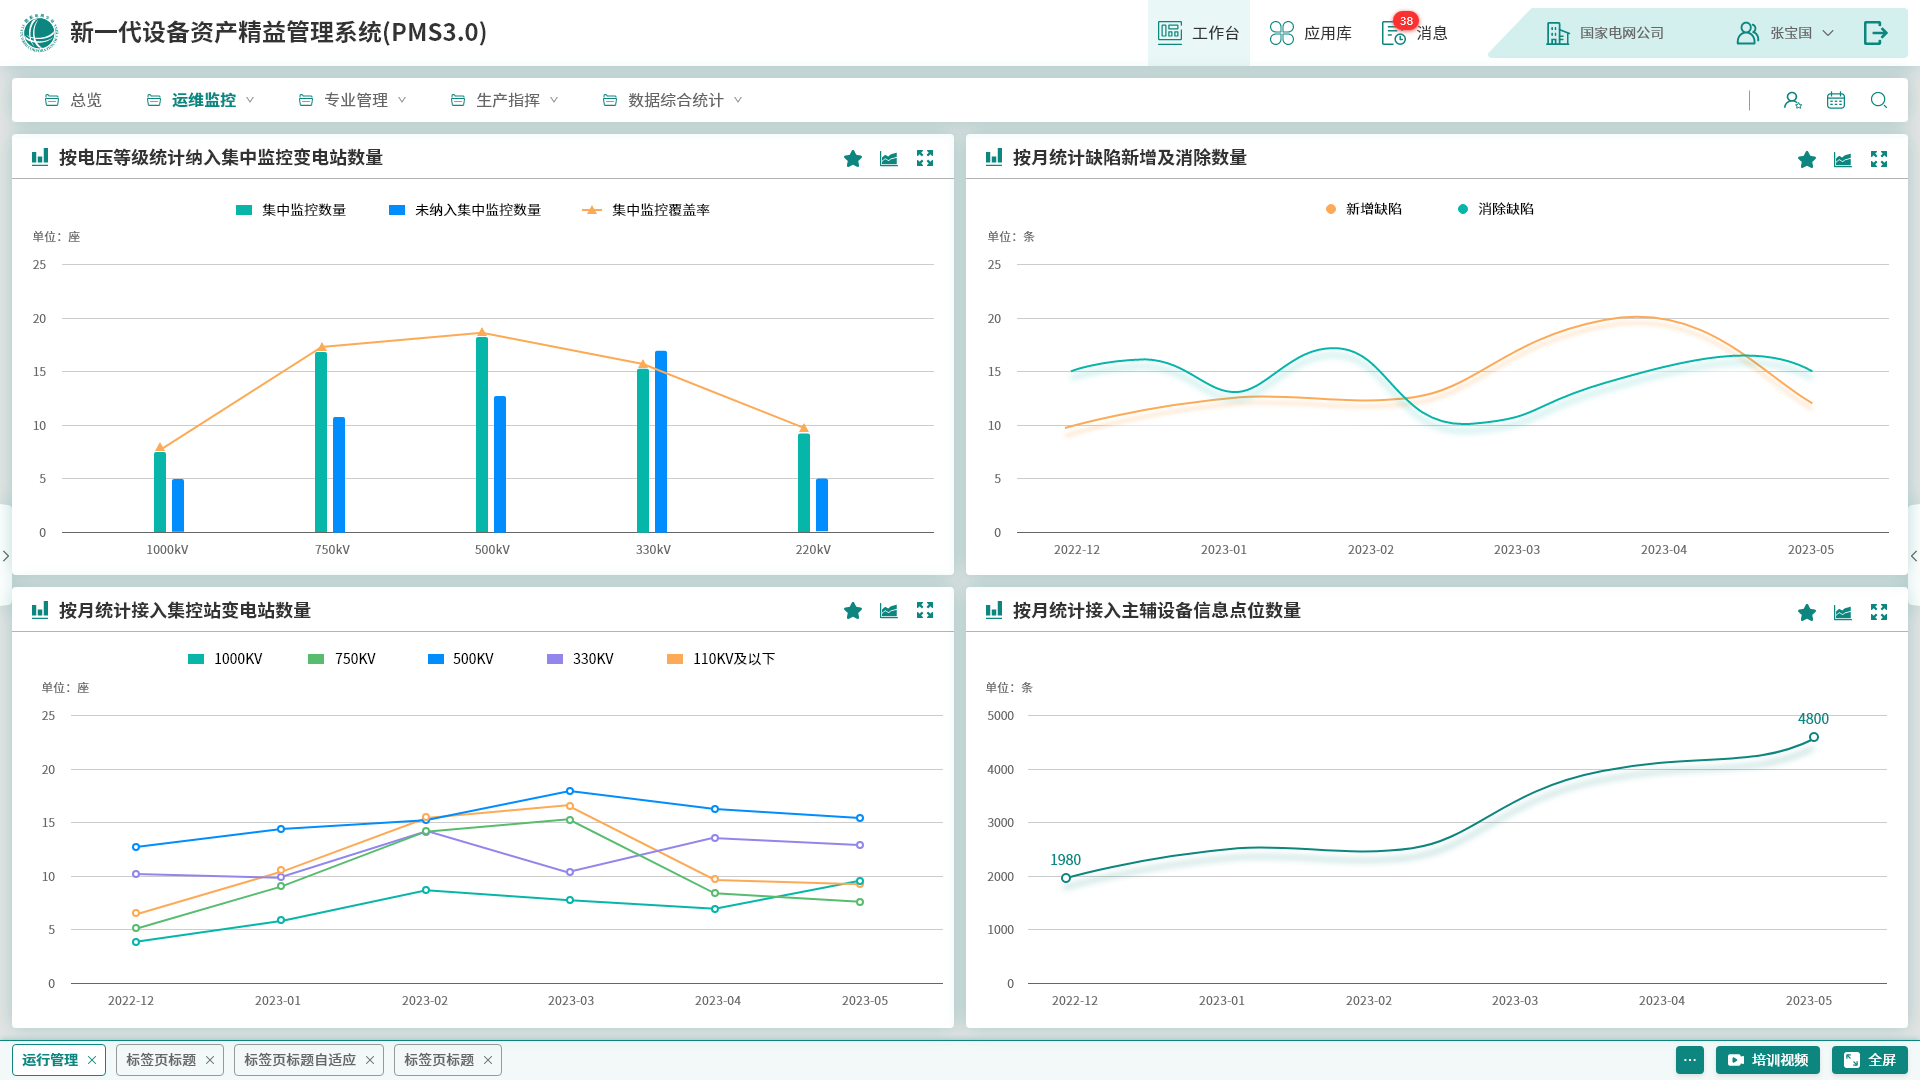Toggle 集中监控覆盖率 legend series
1920x1080 pixels.
tap(646, 210)
